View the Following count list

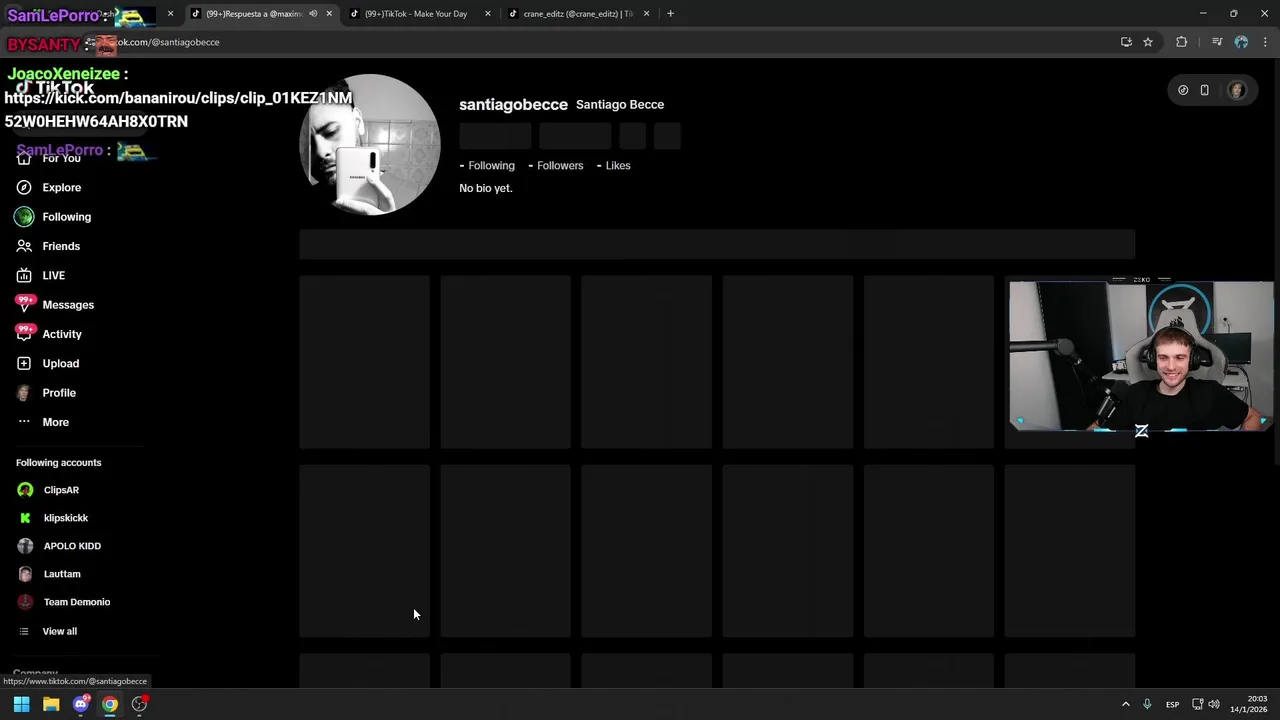click(x=487, y=165)
